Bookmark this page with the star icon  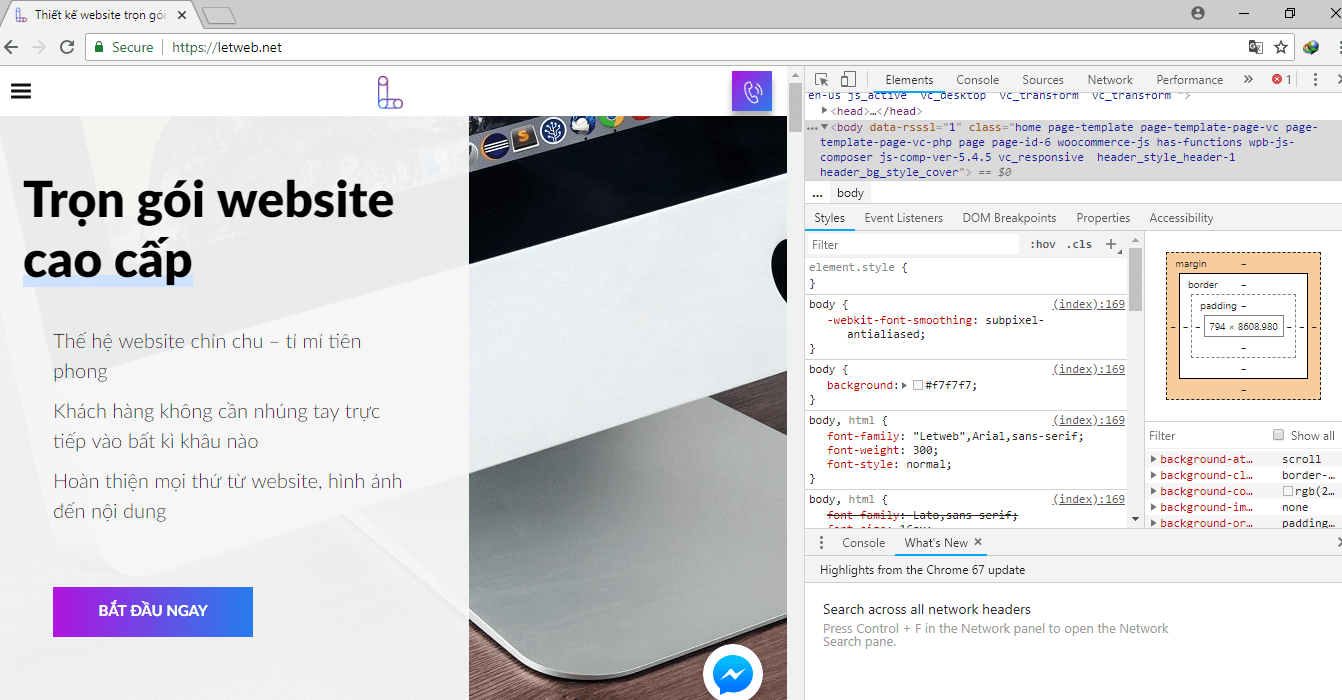pyautogui.click(x=1281, y=47)
